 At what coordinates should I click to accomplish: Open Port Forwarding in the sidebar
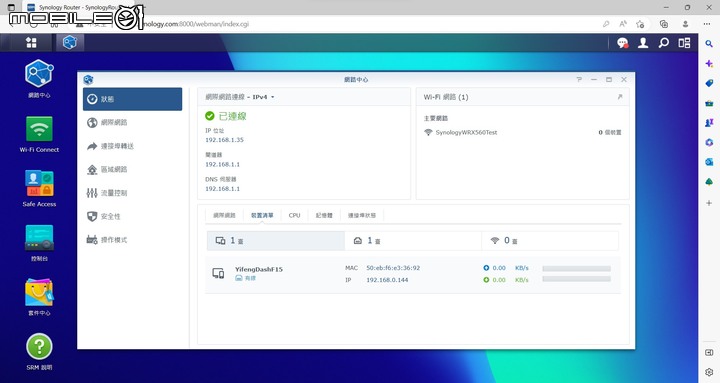(x=132, y=146)
